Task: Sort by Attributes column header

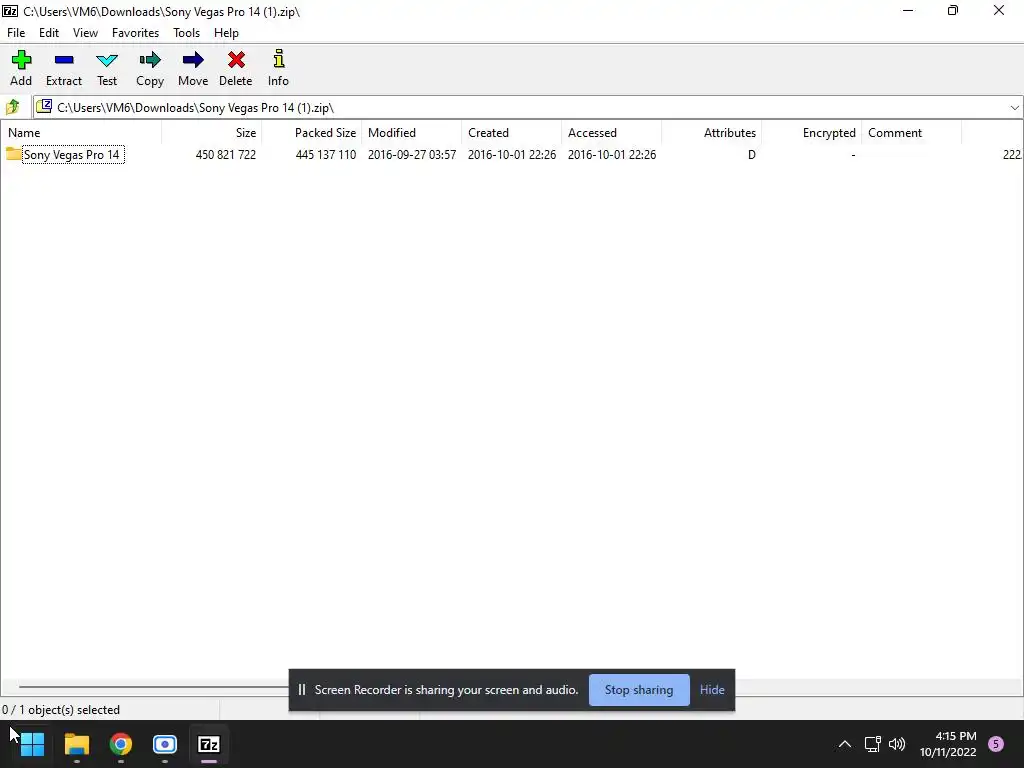Action: 711,133
